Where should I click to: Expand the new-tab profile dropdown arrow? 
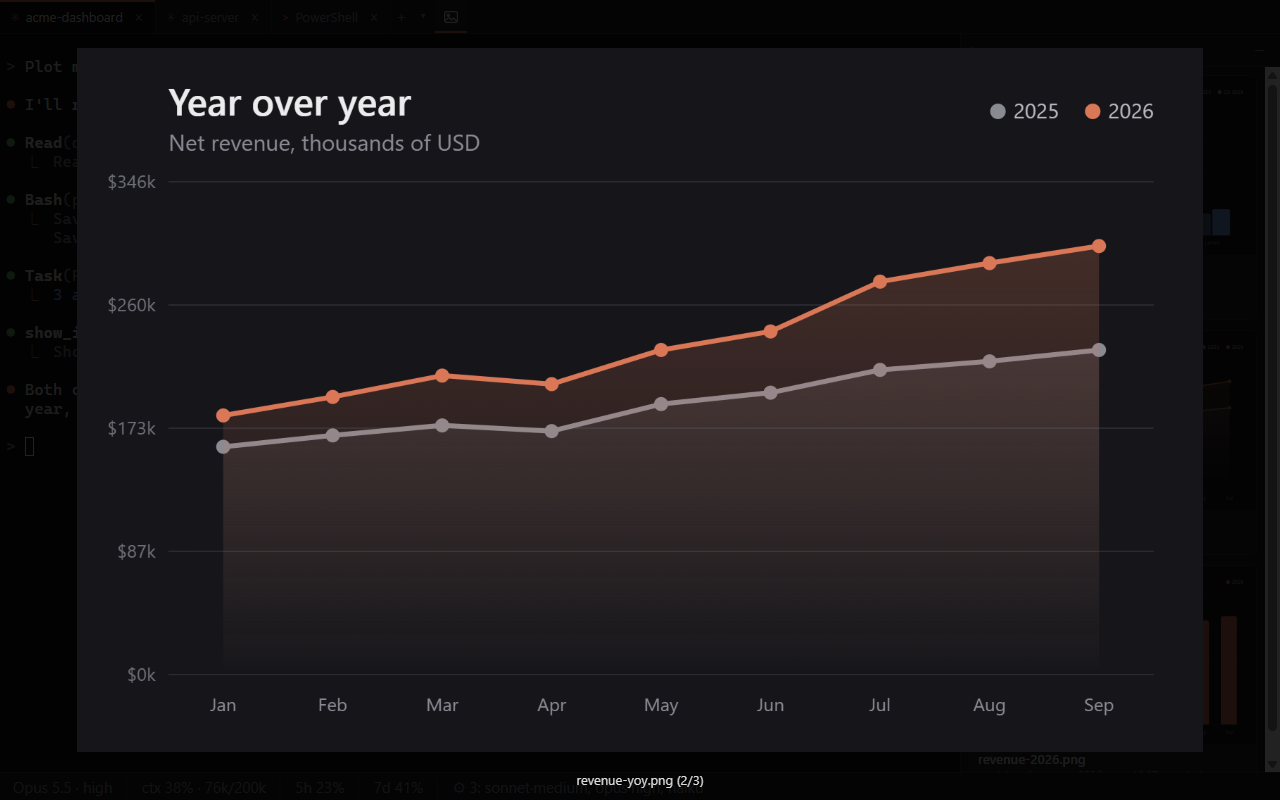[x=423, y=17]
